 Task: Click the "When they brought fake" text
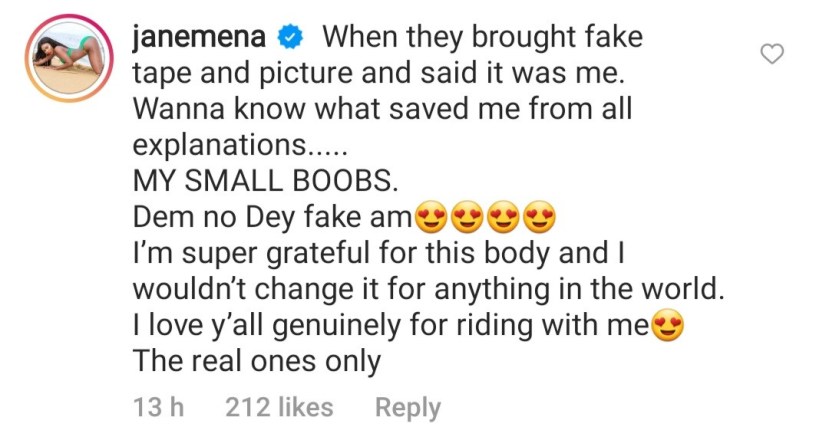click(483, 38)
